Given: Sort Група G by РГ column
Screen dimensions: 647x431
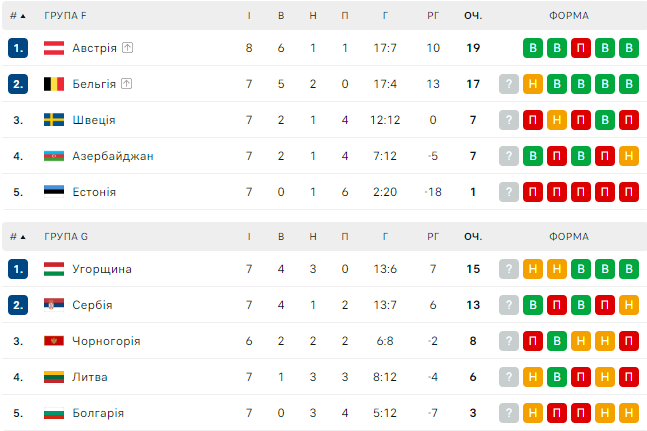Looking at the screenshot, I should point(433,236).
